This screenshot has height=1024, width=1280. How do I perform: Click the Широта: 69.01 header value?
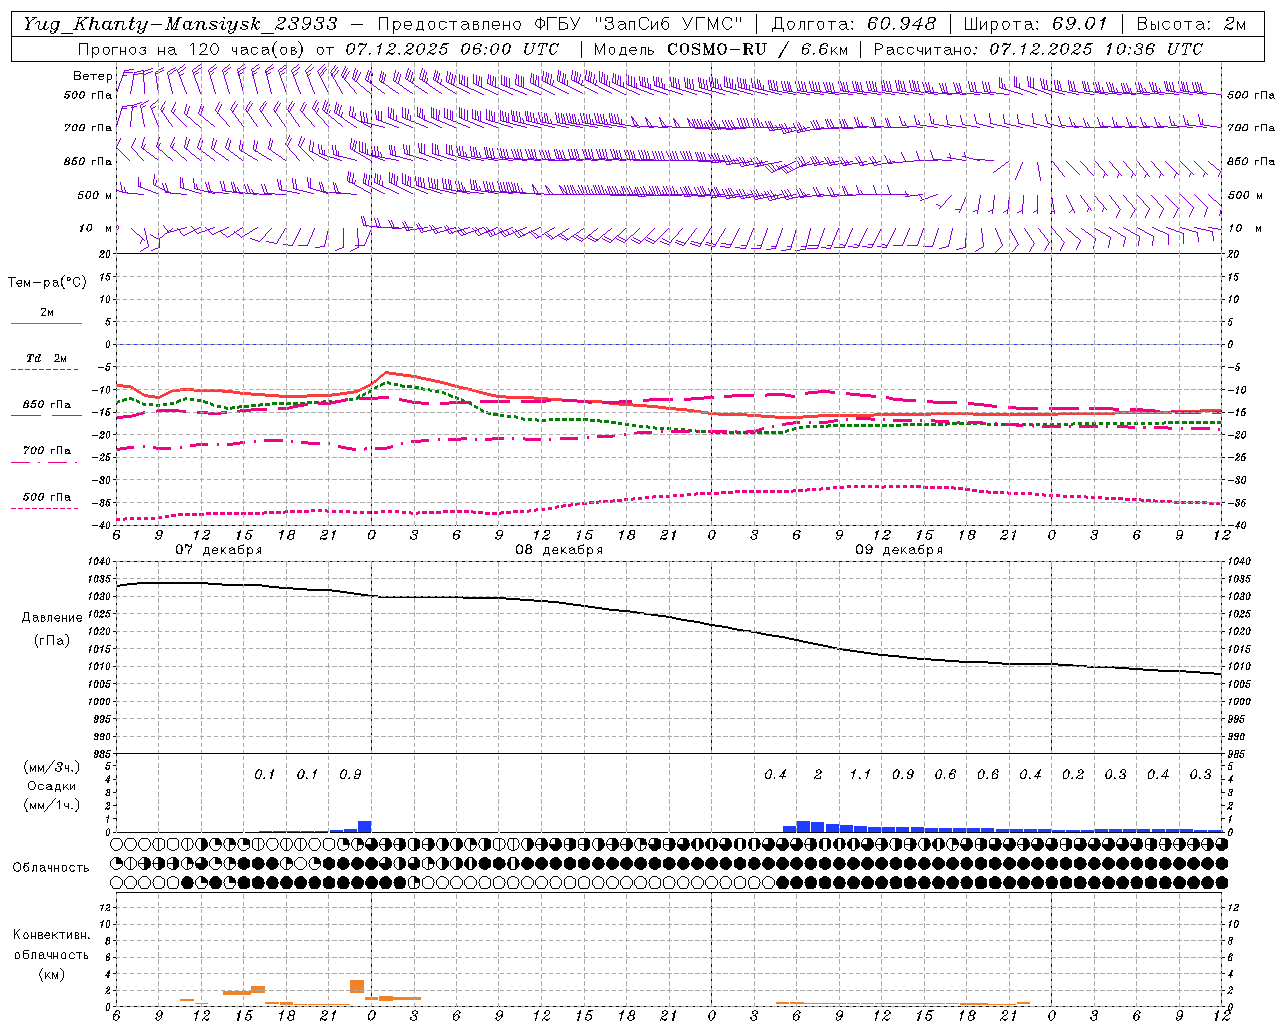[x=1035, y=23]
